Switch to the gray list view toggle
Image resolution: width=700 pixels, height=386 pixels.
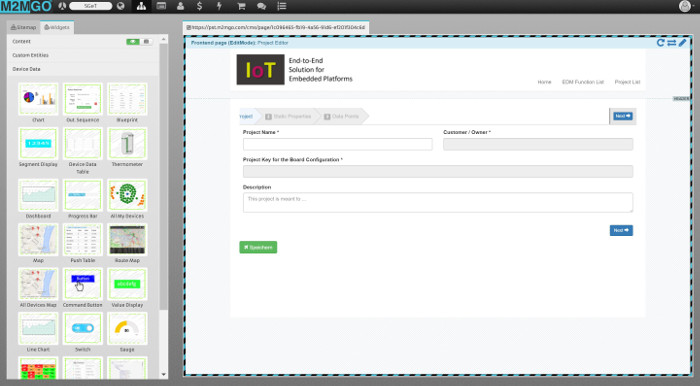click(x=146, y=42)
